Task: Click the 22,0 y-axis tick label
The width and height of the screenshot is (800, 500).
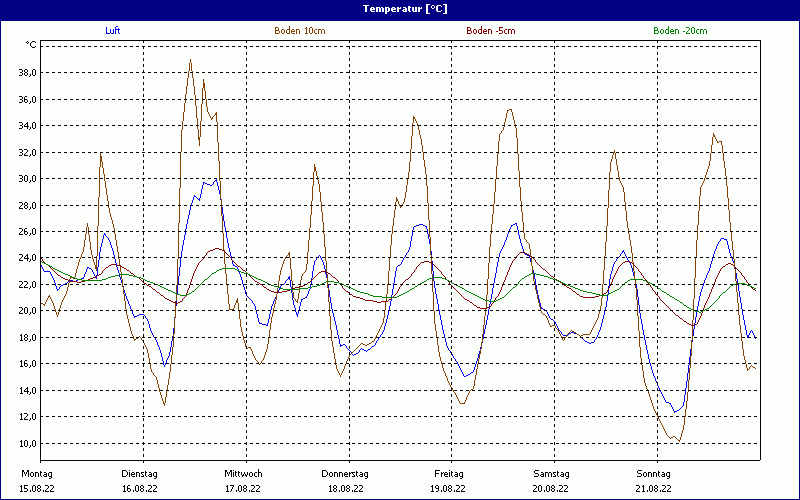Action: coord(27,285)
